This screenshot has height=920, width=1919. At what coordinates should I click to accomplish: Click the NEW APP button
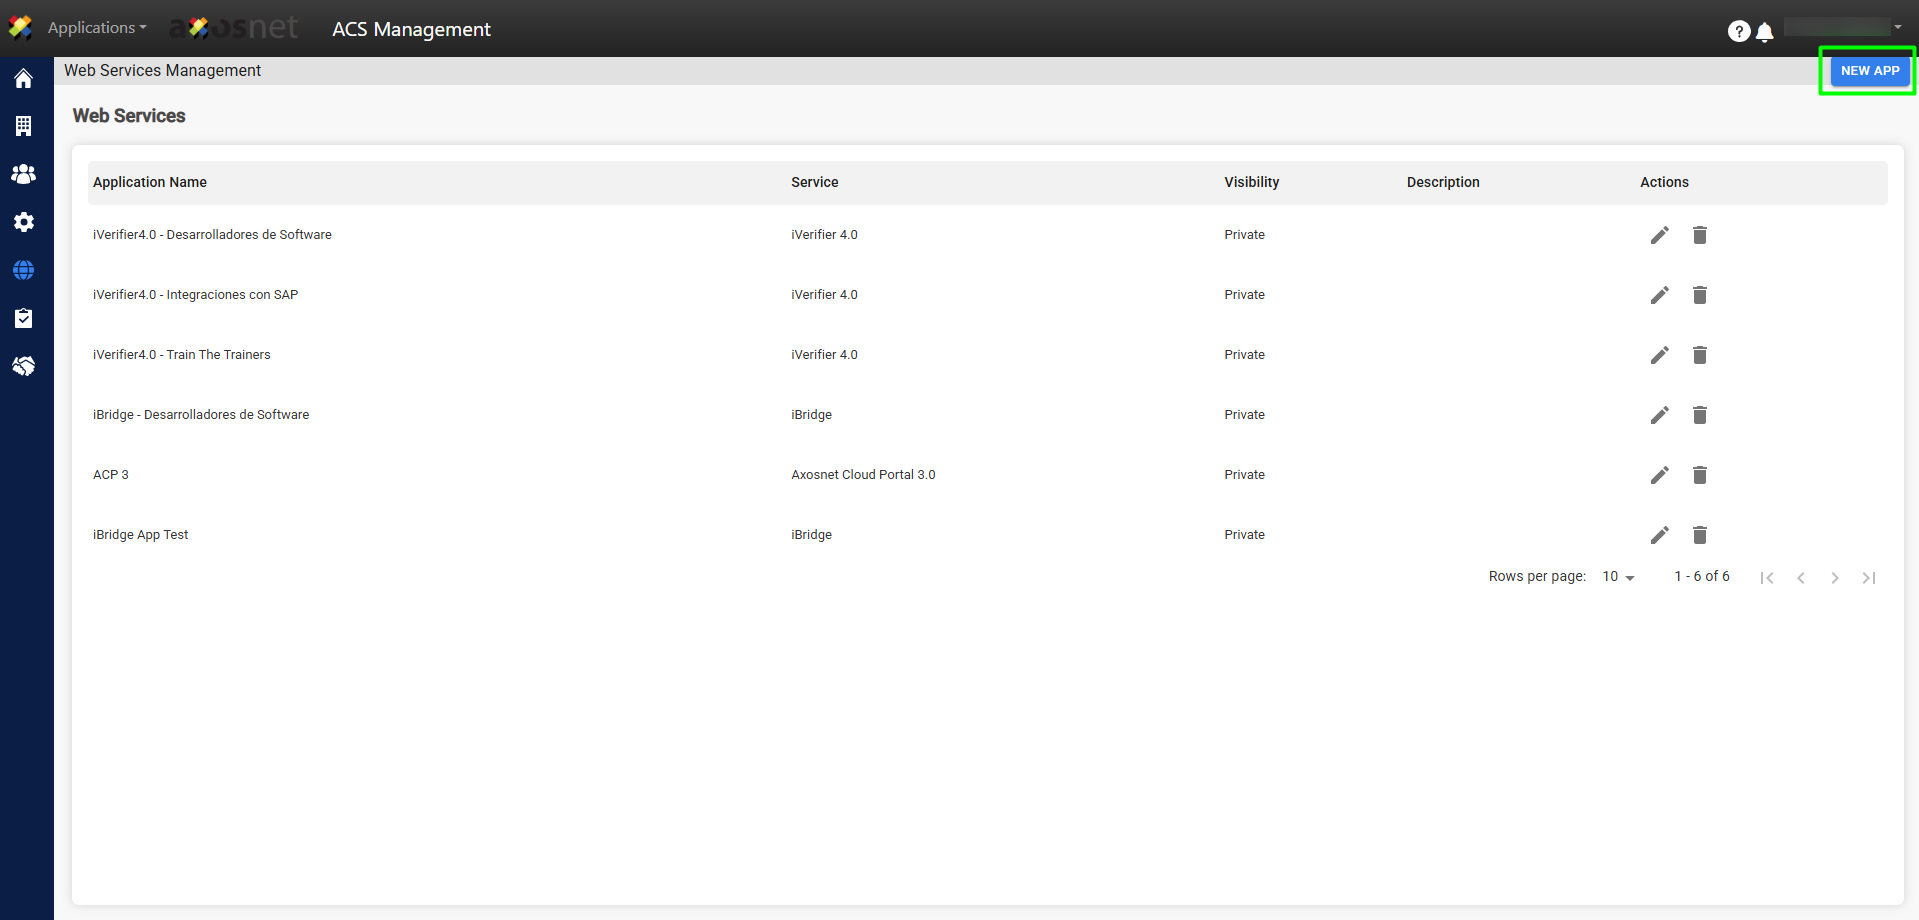[x=1869, y=71]
